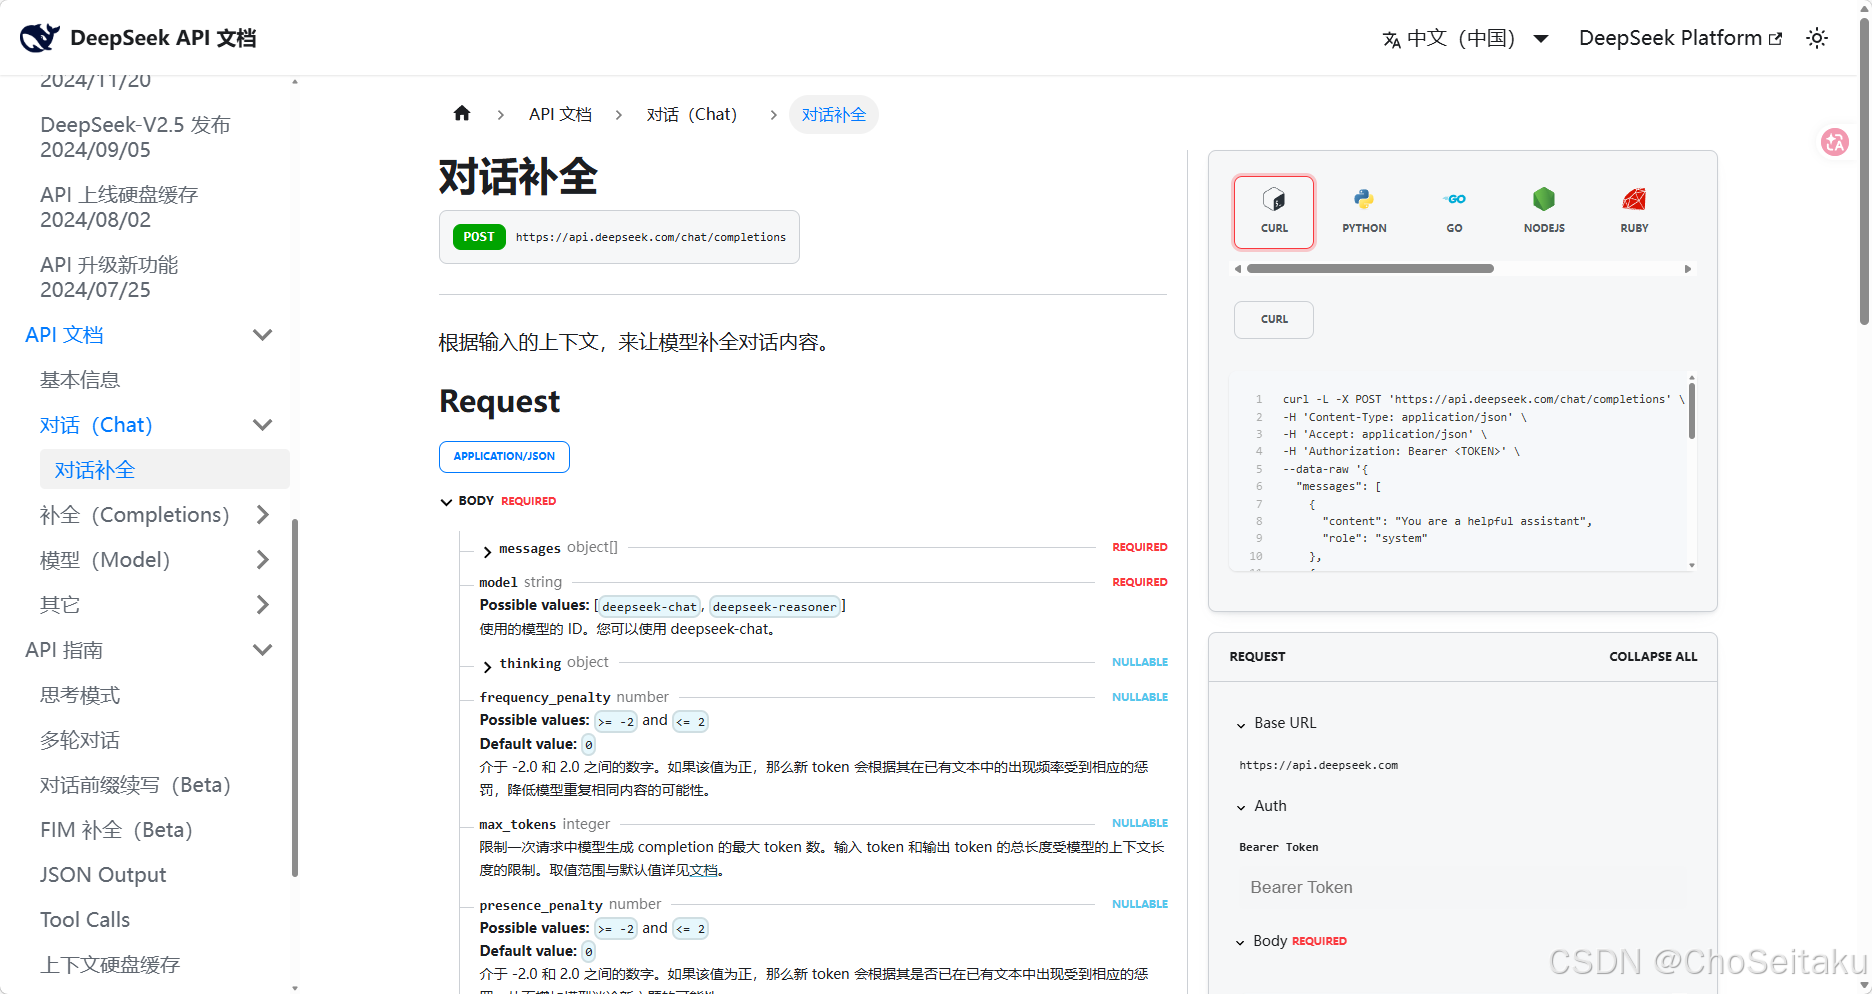Open FIM 补全（Beta）sidebar item
This screenshot has width=1872, height=994.
point(117,830)
